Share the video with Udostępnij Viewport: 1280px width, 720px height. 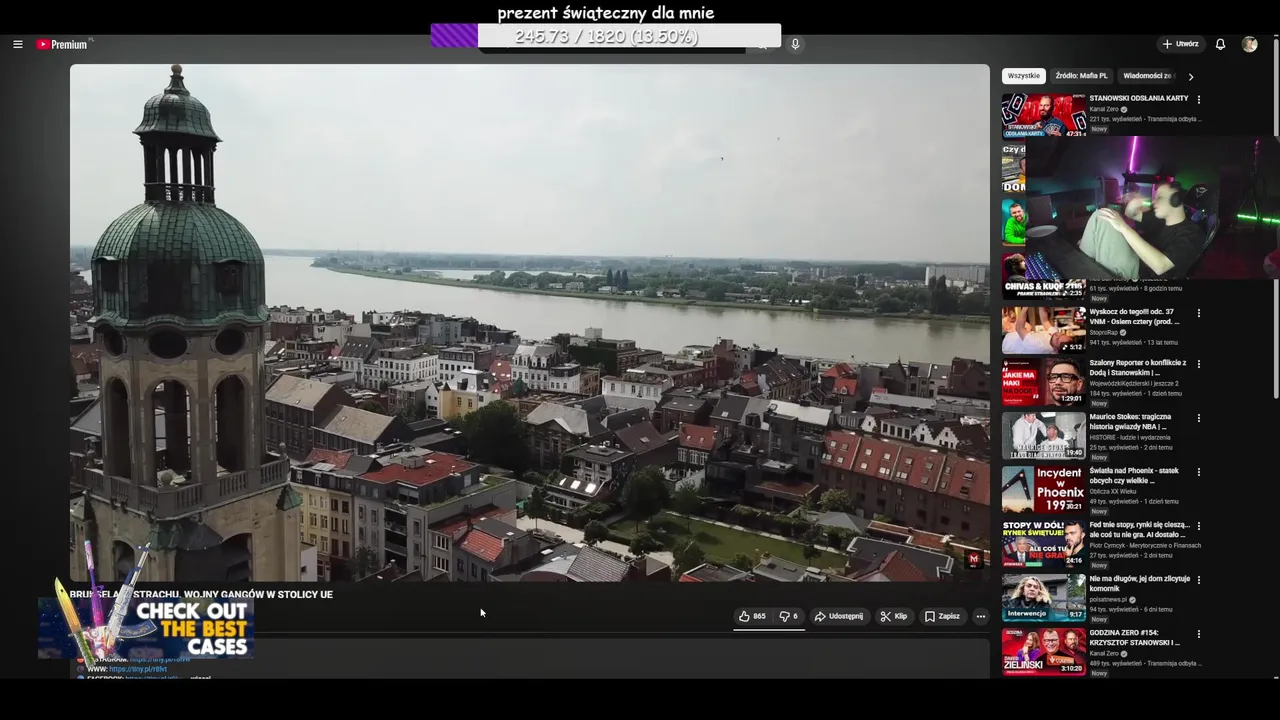click(x=839, y=616)
